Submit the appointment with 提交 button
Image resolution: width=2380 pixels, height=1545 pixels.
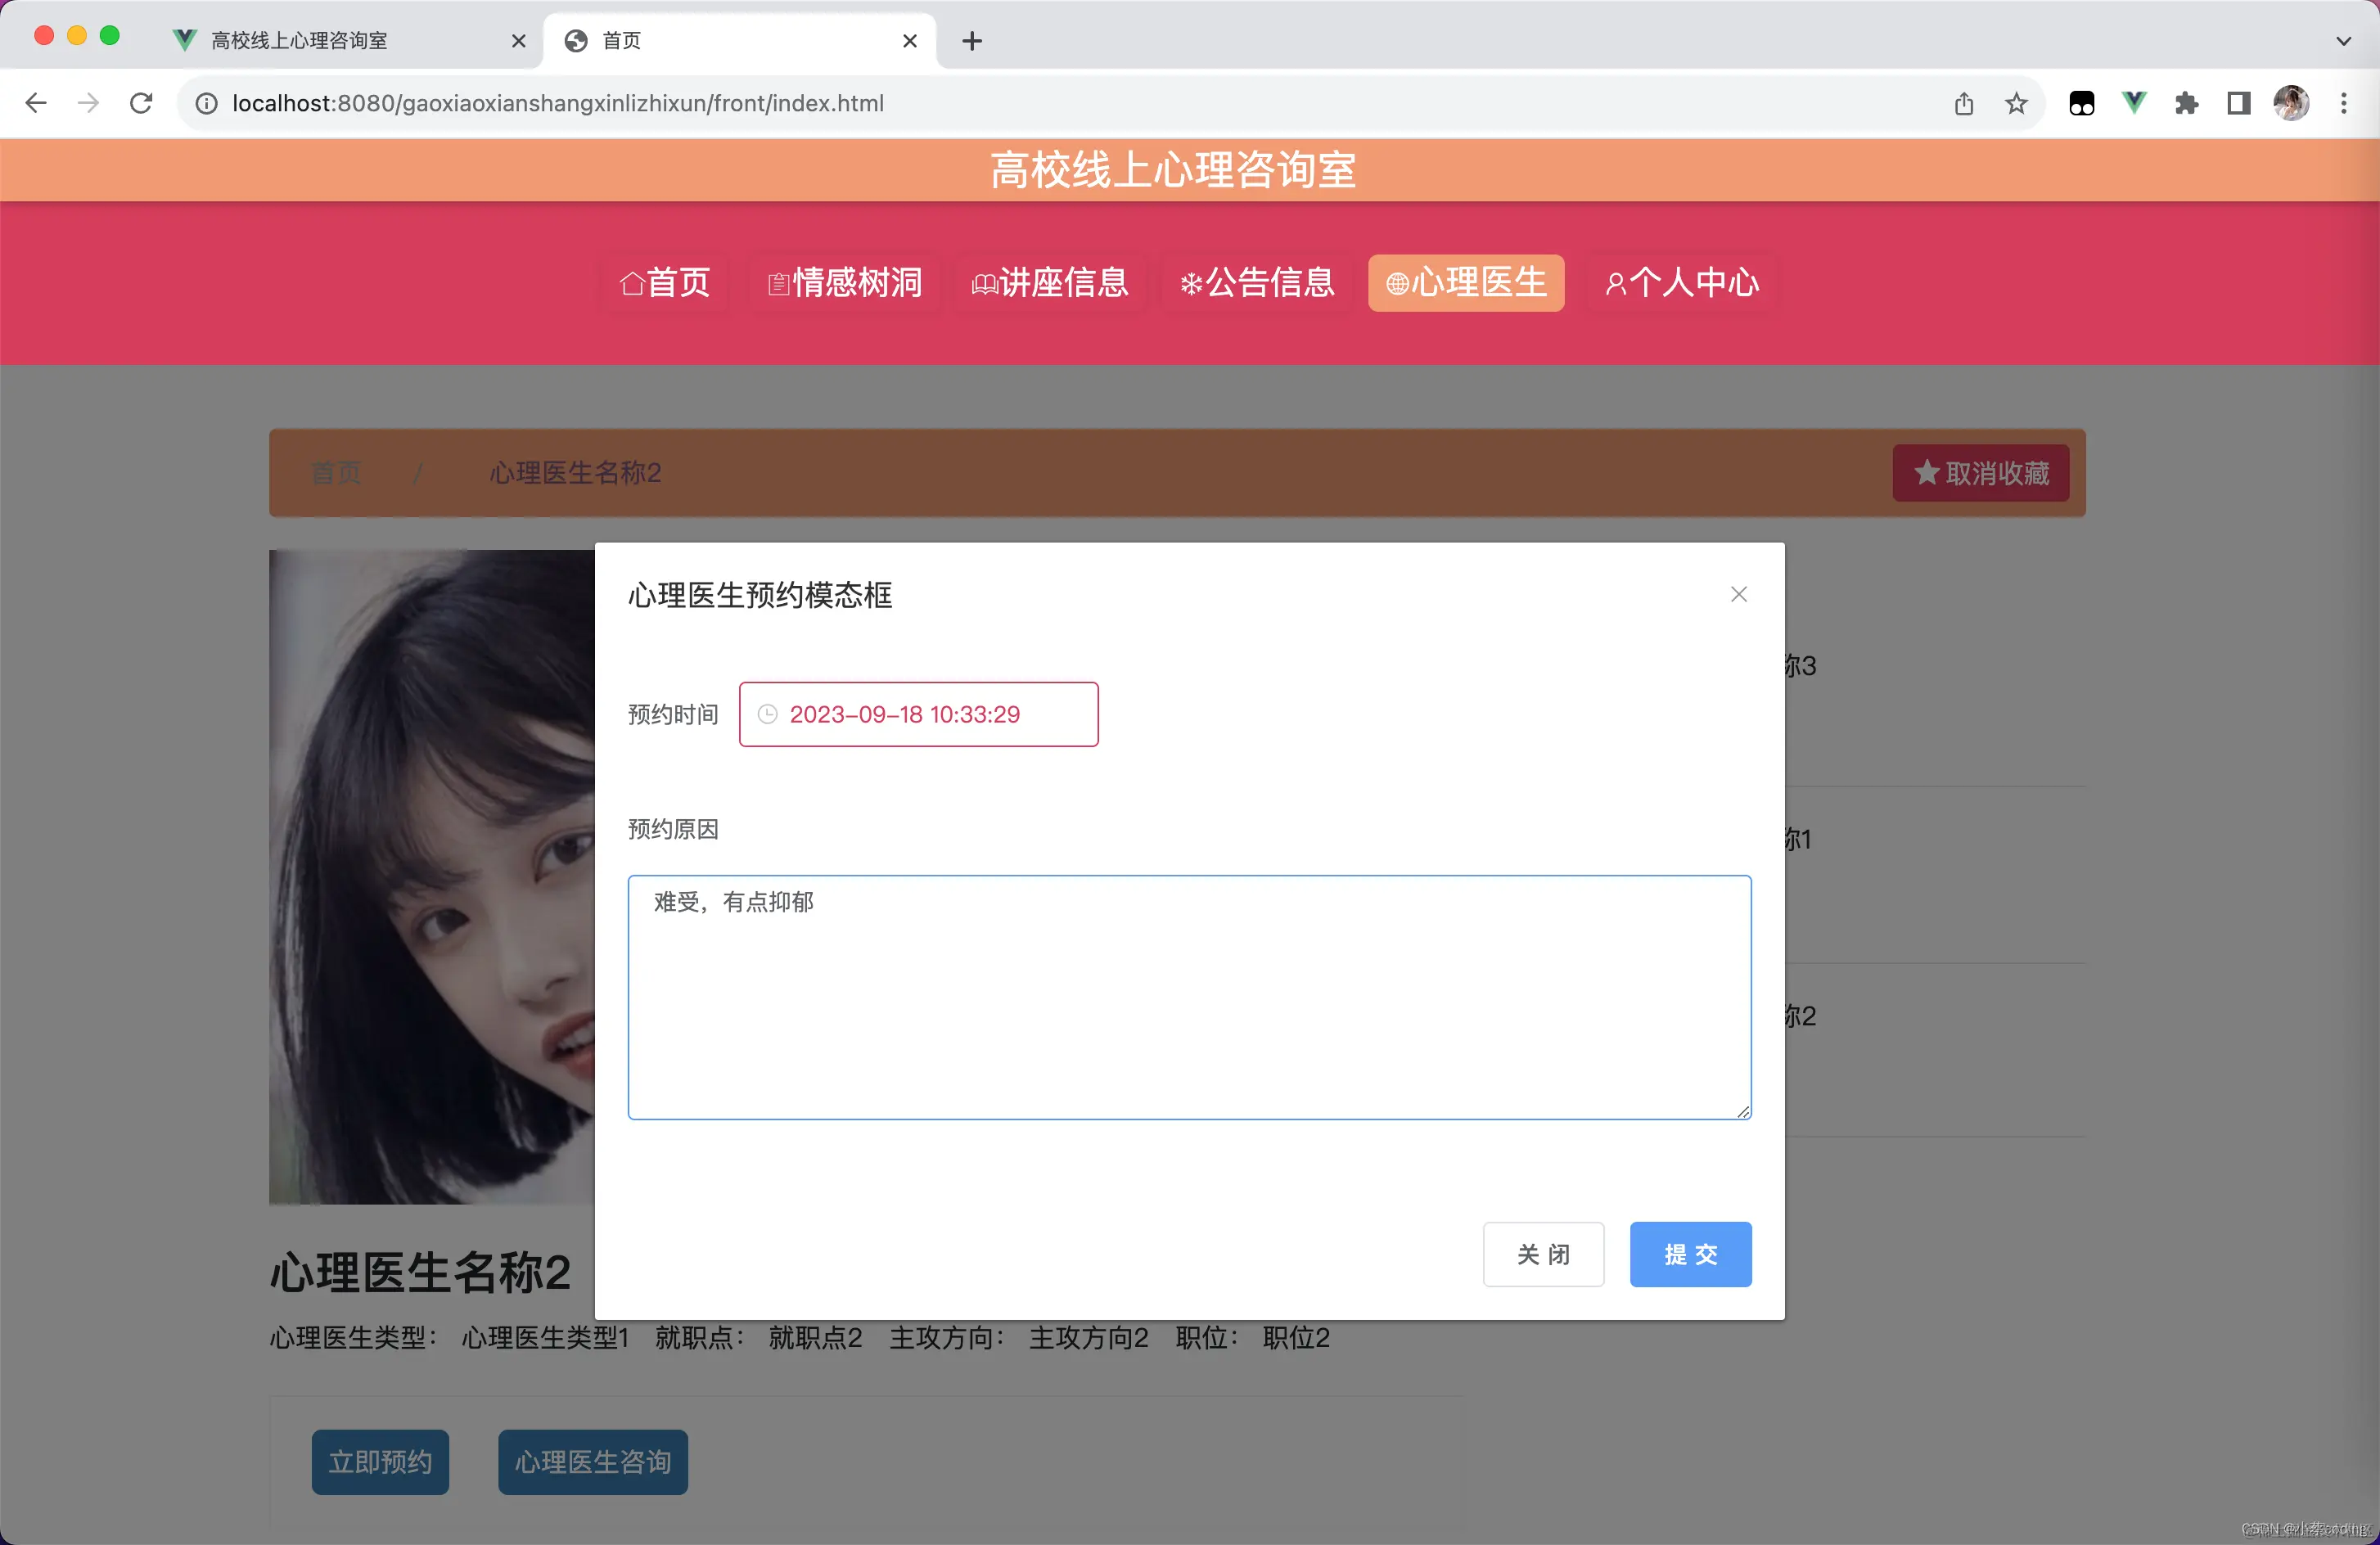click(x=1690, y=1255)
